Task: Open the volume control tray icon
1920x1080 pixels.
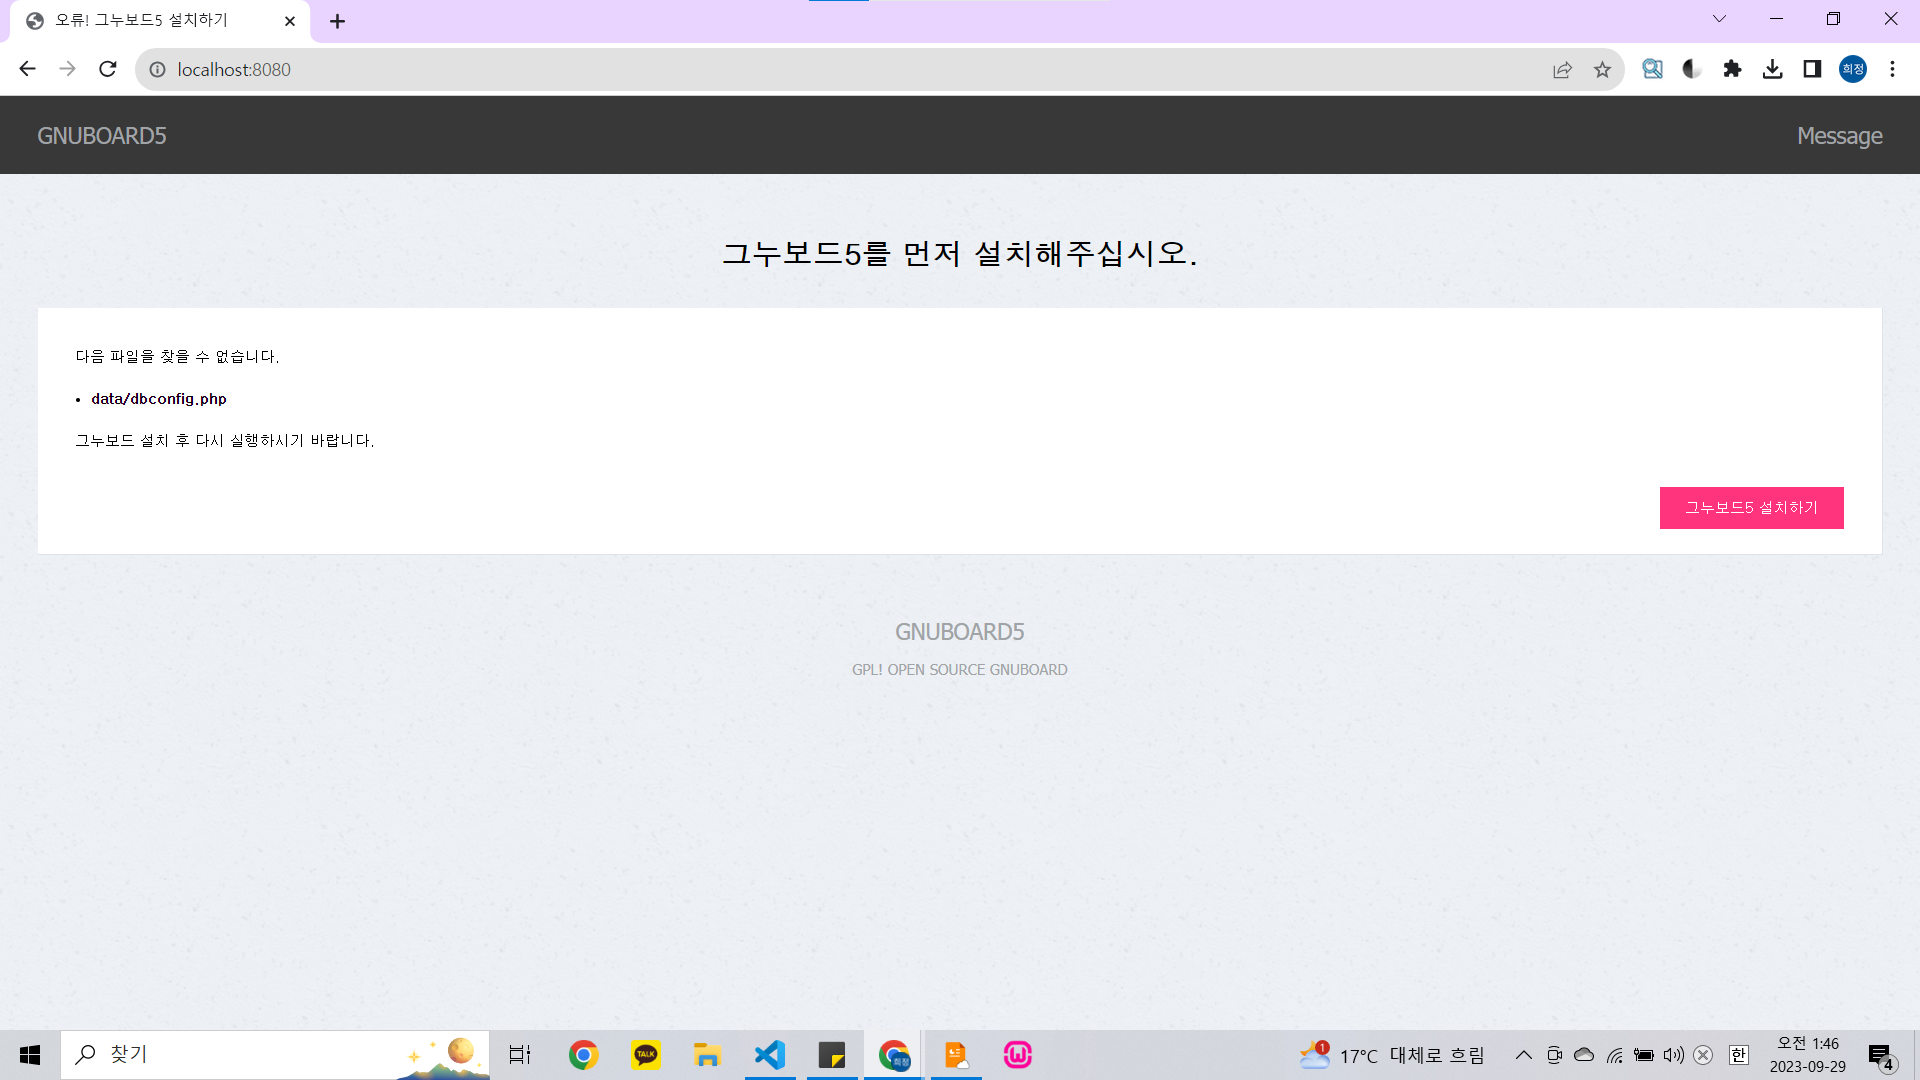Action: click(1673, 1055)
